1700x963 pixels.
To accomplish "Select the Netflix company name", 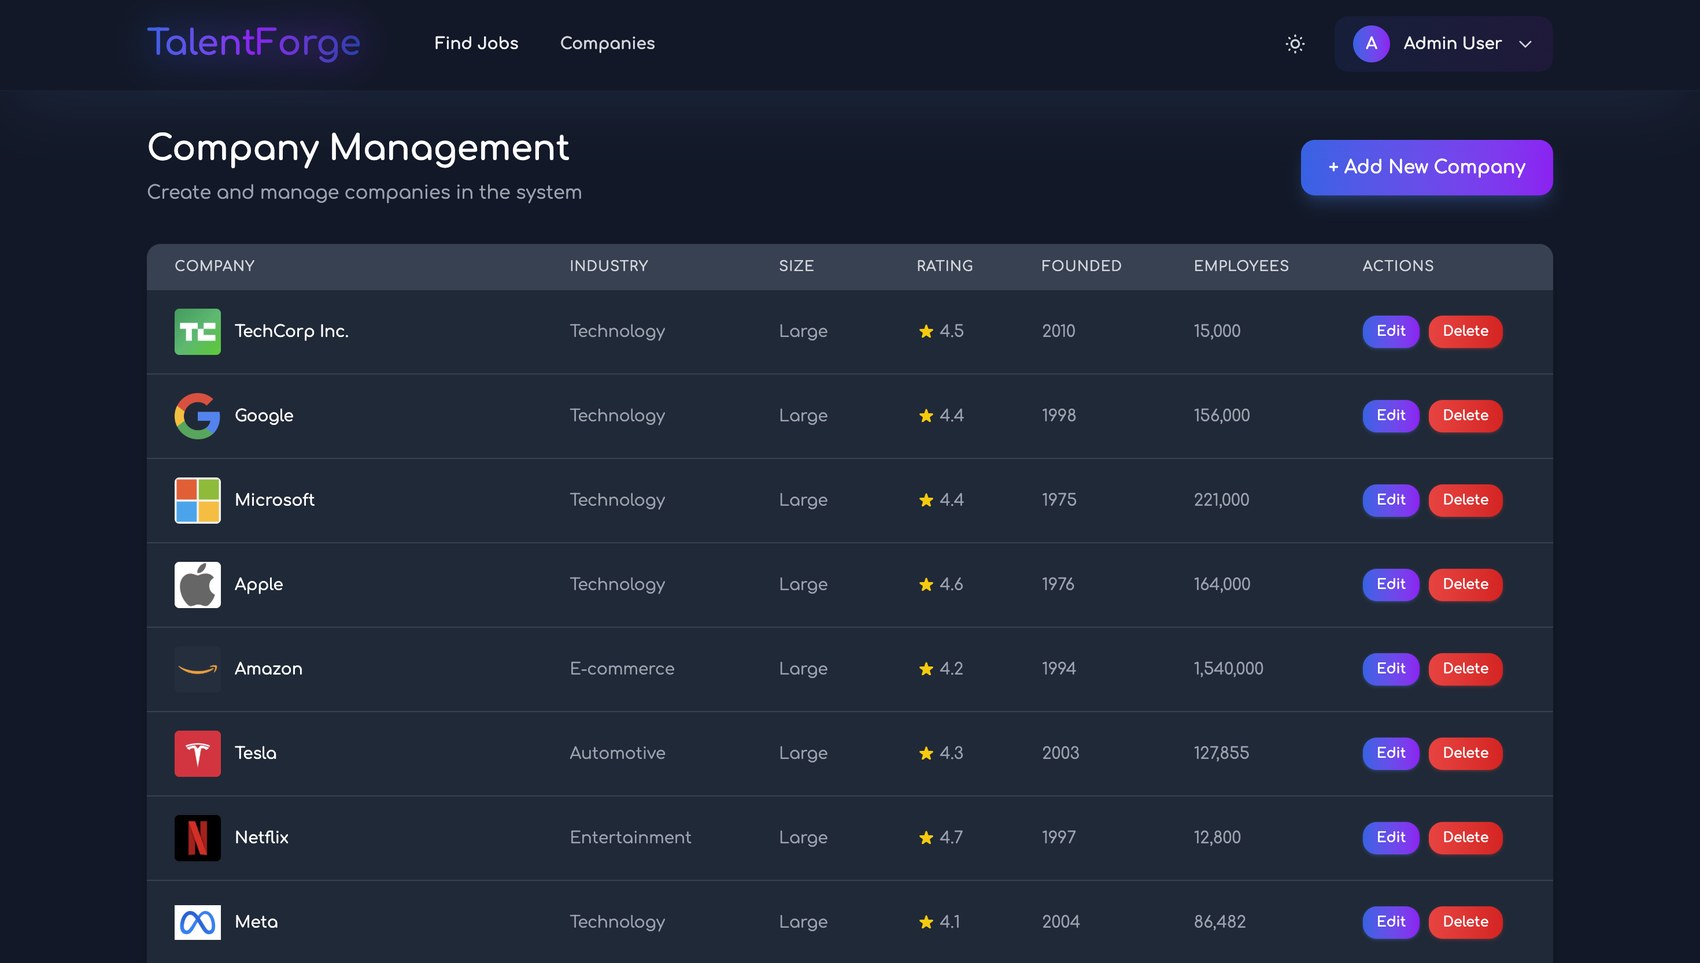I will click(261, 837).
